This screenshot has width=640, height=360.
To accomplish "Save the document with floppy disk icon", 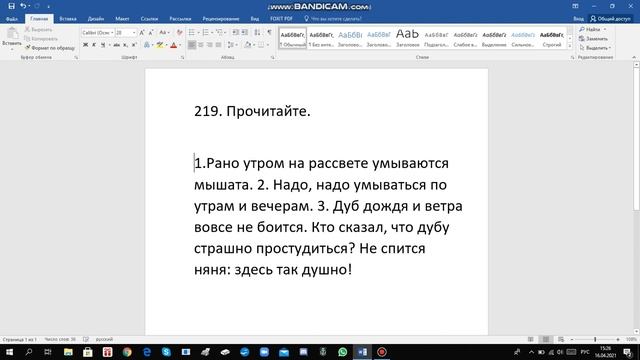I will tap(11, 6).
